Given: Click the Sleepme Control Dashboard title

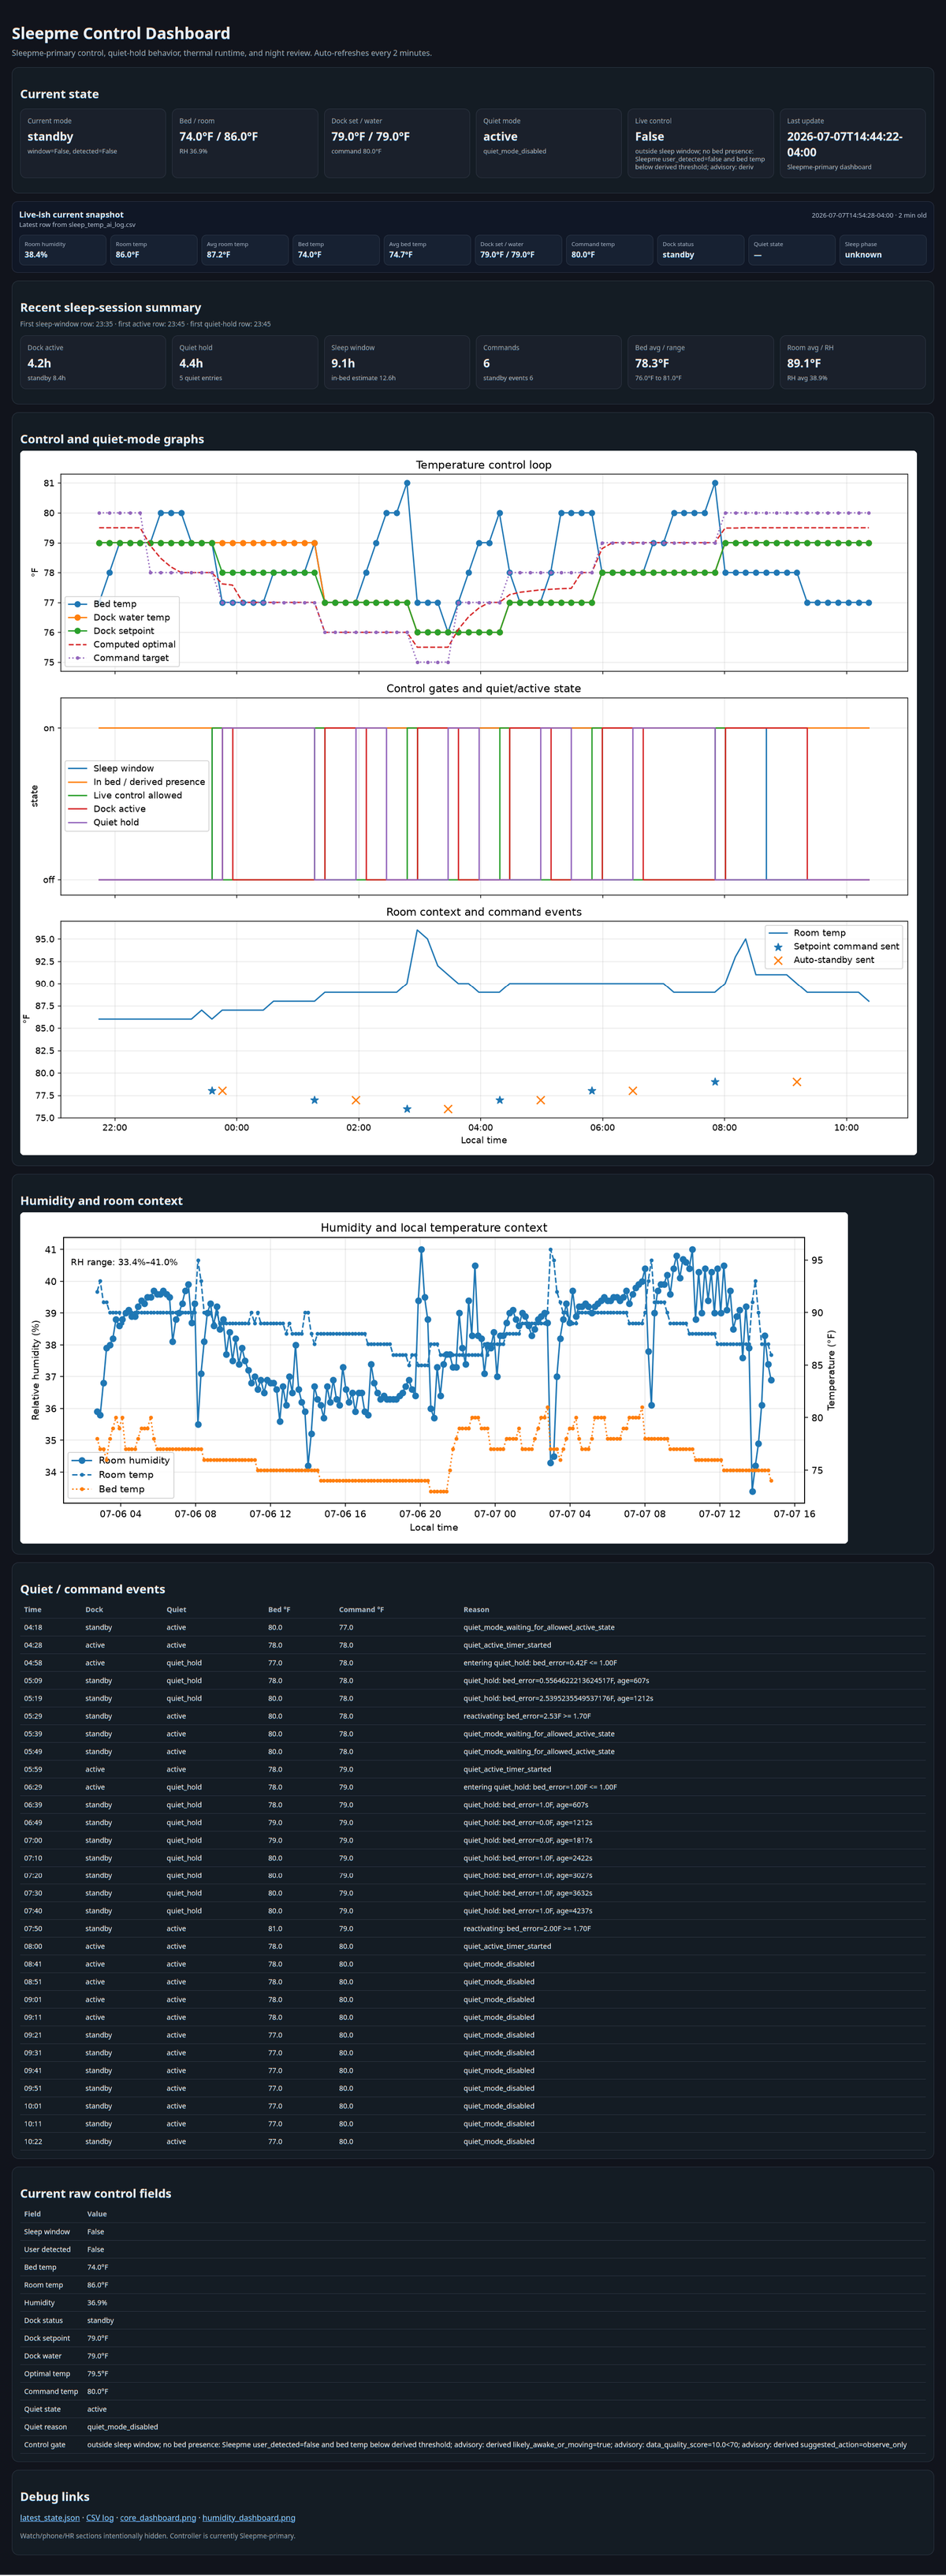Looking at the screenshot, I should click(x=121, y=33).
